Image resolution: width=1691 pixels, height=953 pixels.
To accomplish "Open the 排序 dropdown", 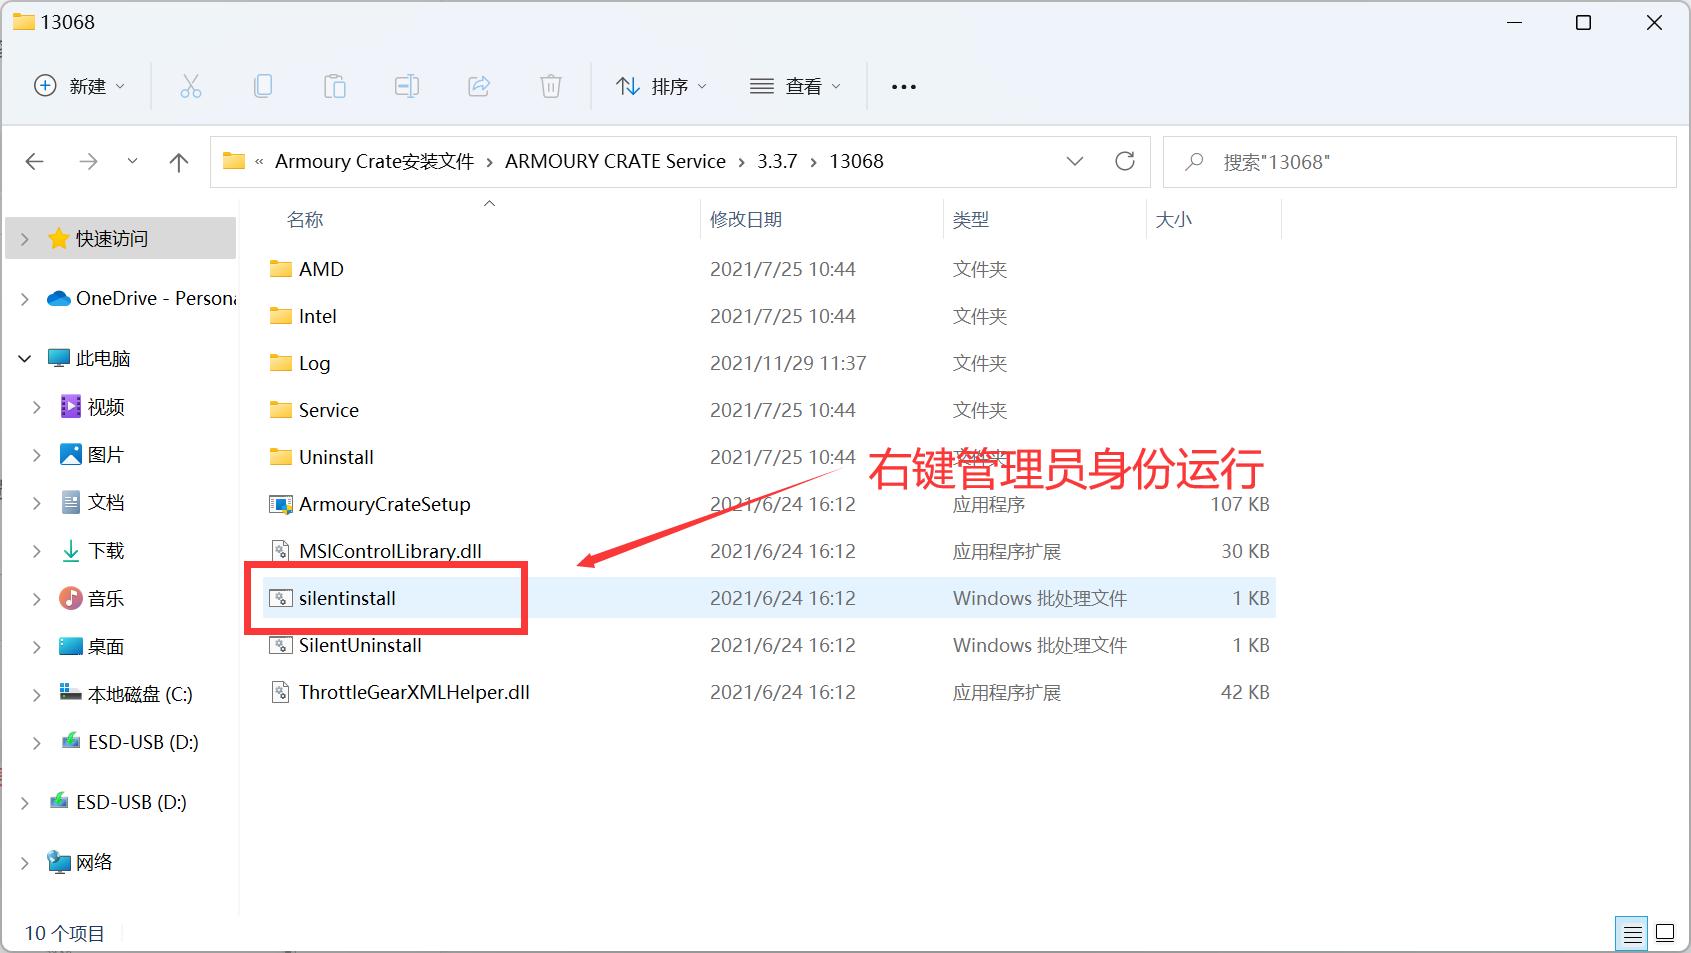I will 661,86.
